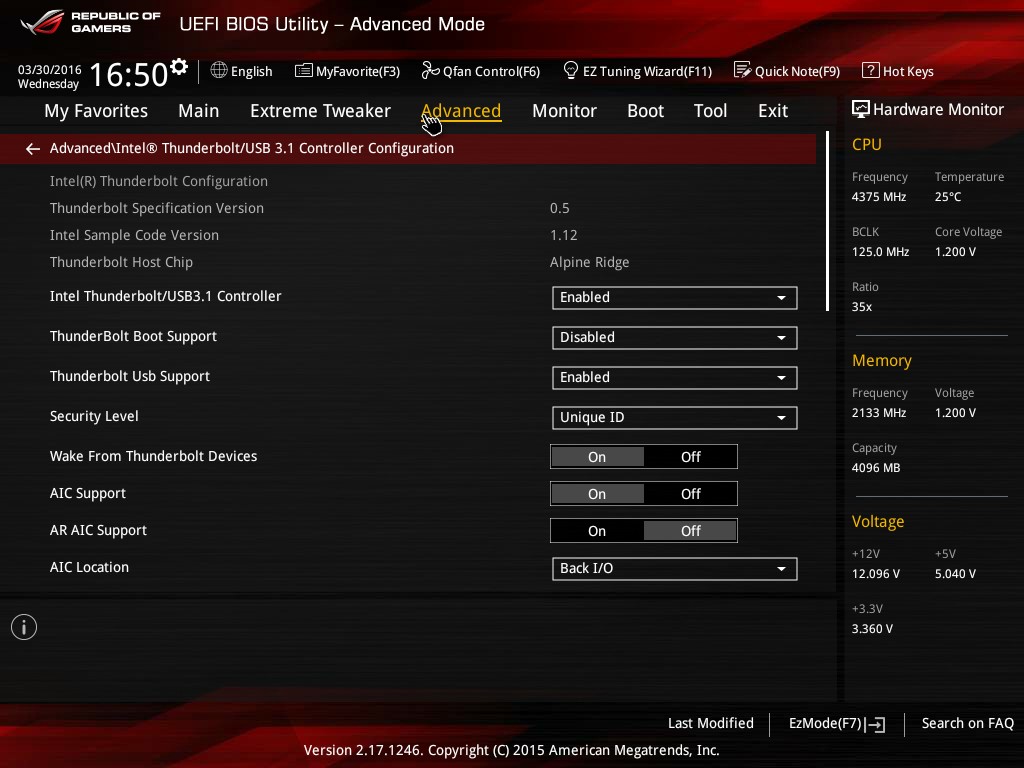Click the Thunderbolt controller breadcrumb path

click(x=251, y=149)
